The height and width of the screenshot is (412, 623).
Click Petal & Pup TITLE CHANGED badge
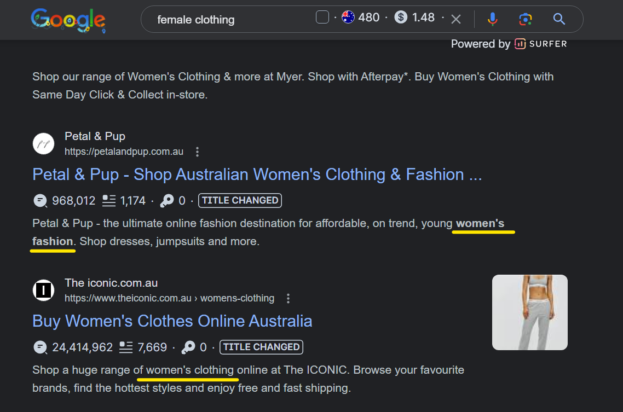coord(240,200)
